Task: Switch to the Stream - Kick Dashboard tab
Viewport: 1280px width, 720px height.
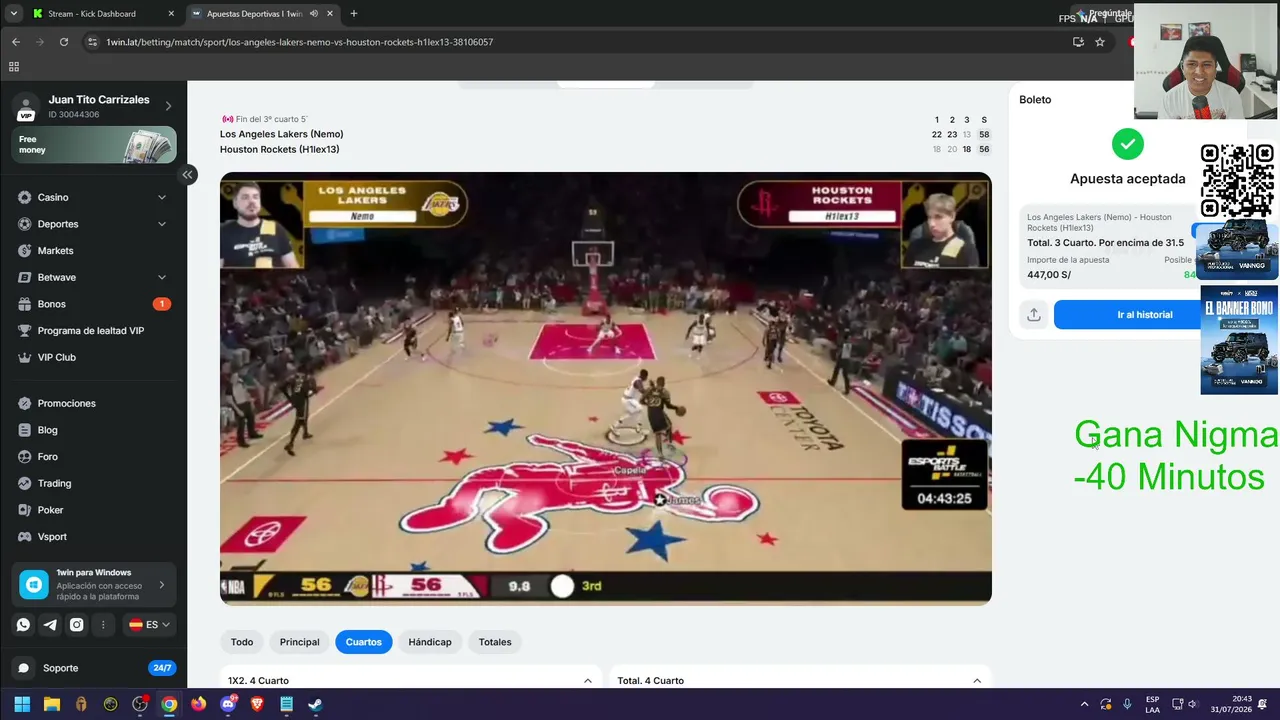Action: click(x=103, y=14)
